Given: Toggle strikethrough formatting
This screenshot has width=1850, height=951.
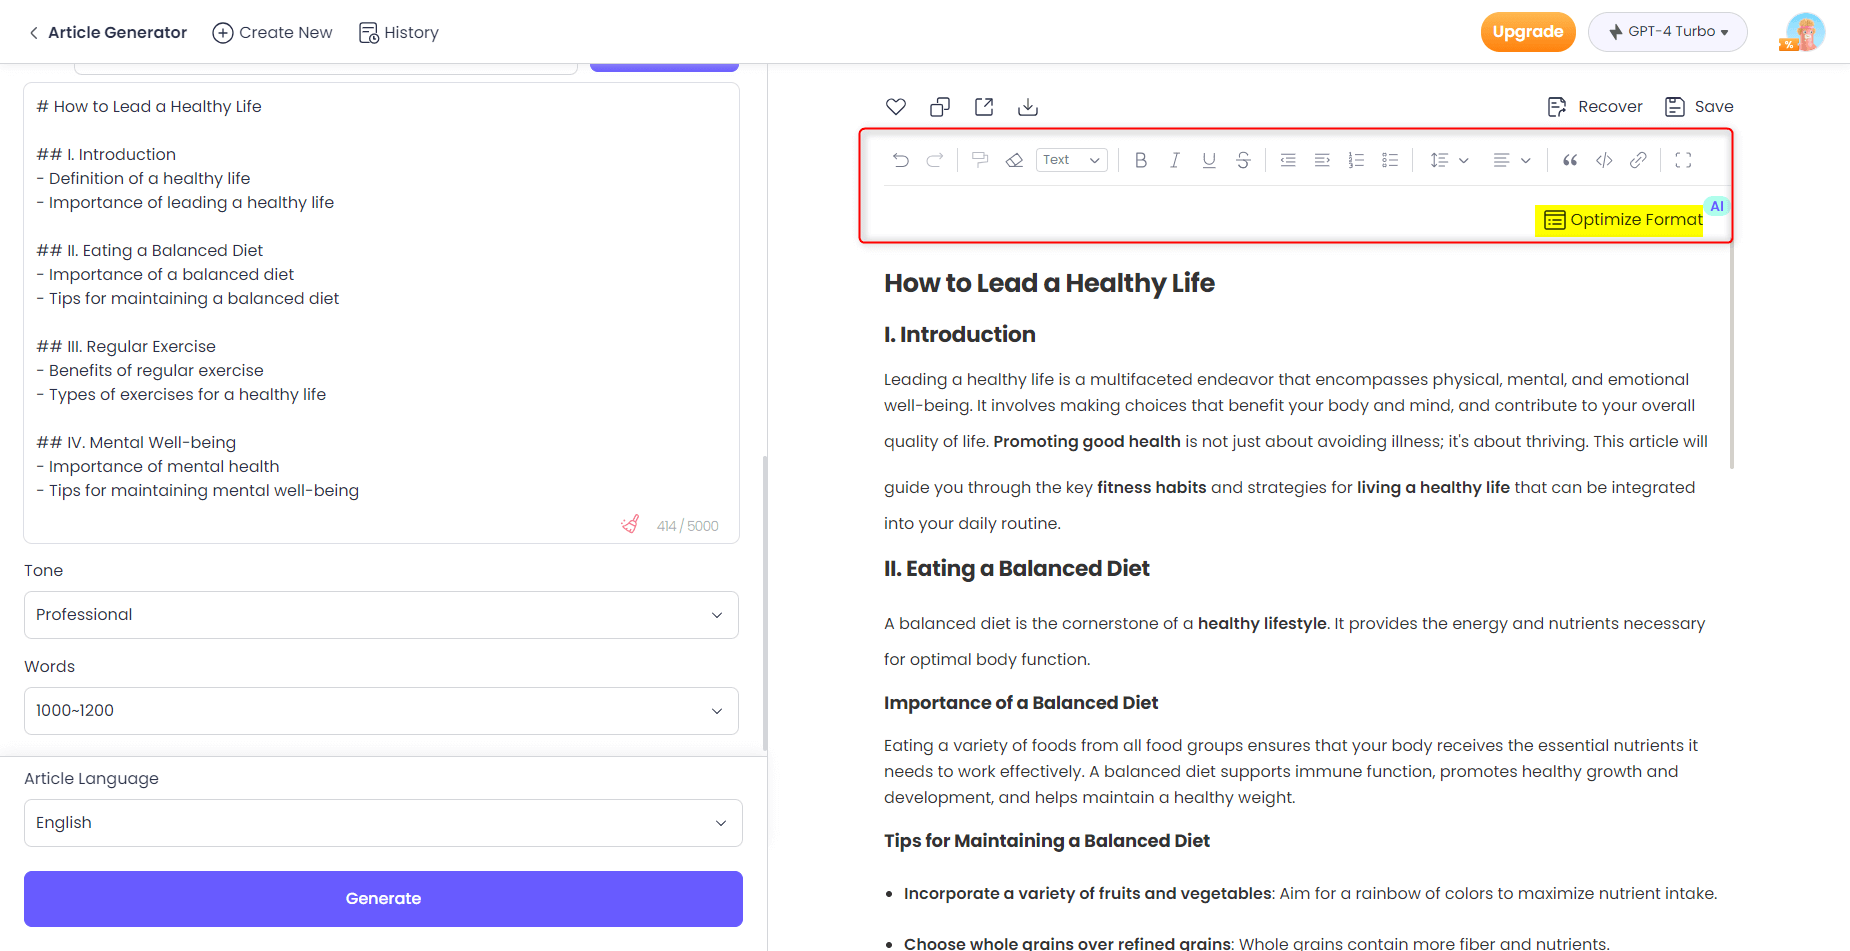Looking at the screenshot, I should (1243, 160).
